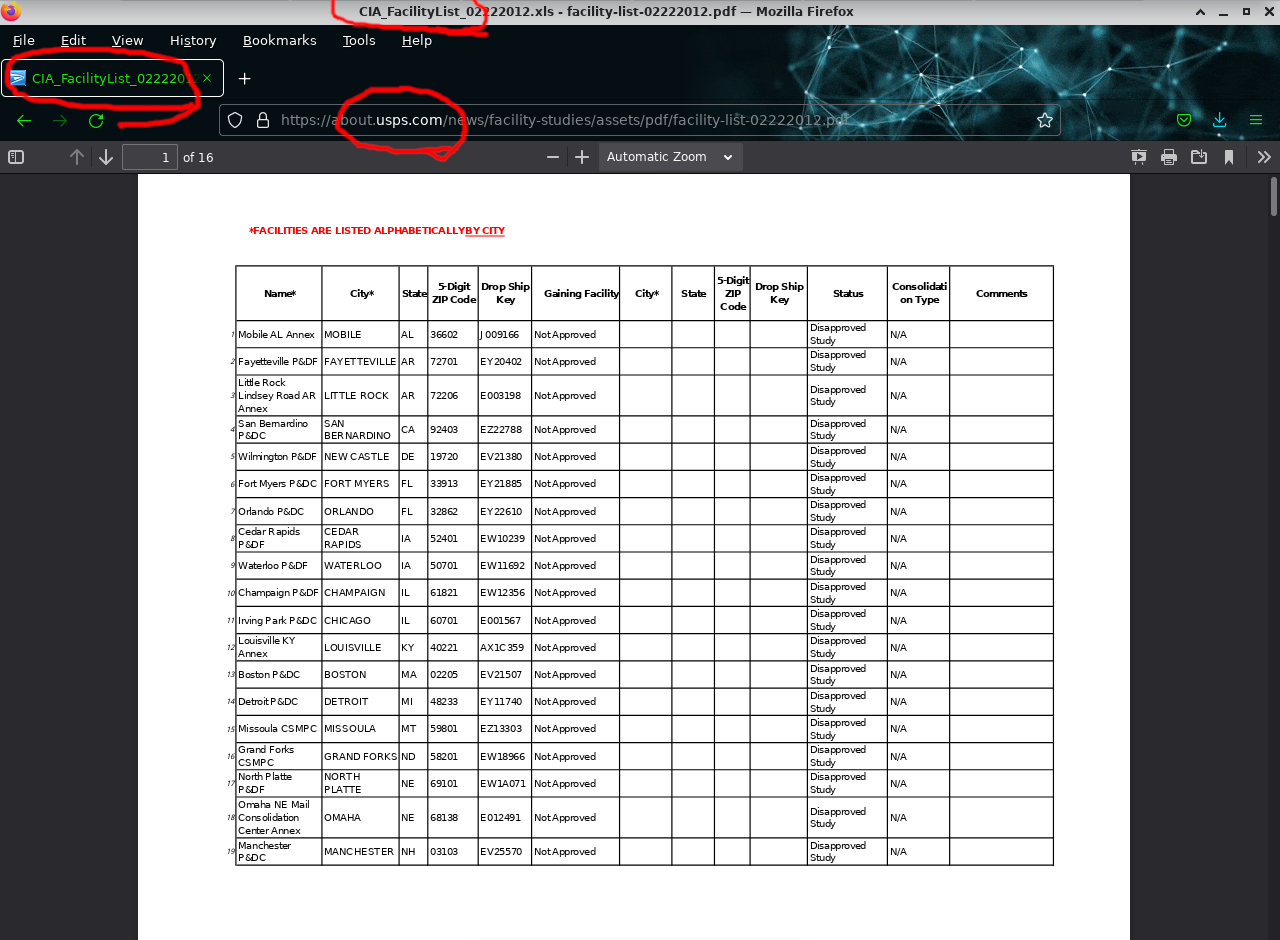The image size is (1280, 940).
Task: Go back to the previous page in history
Action: [x=24, y=120]
